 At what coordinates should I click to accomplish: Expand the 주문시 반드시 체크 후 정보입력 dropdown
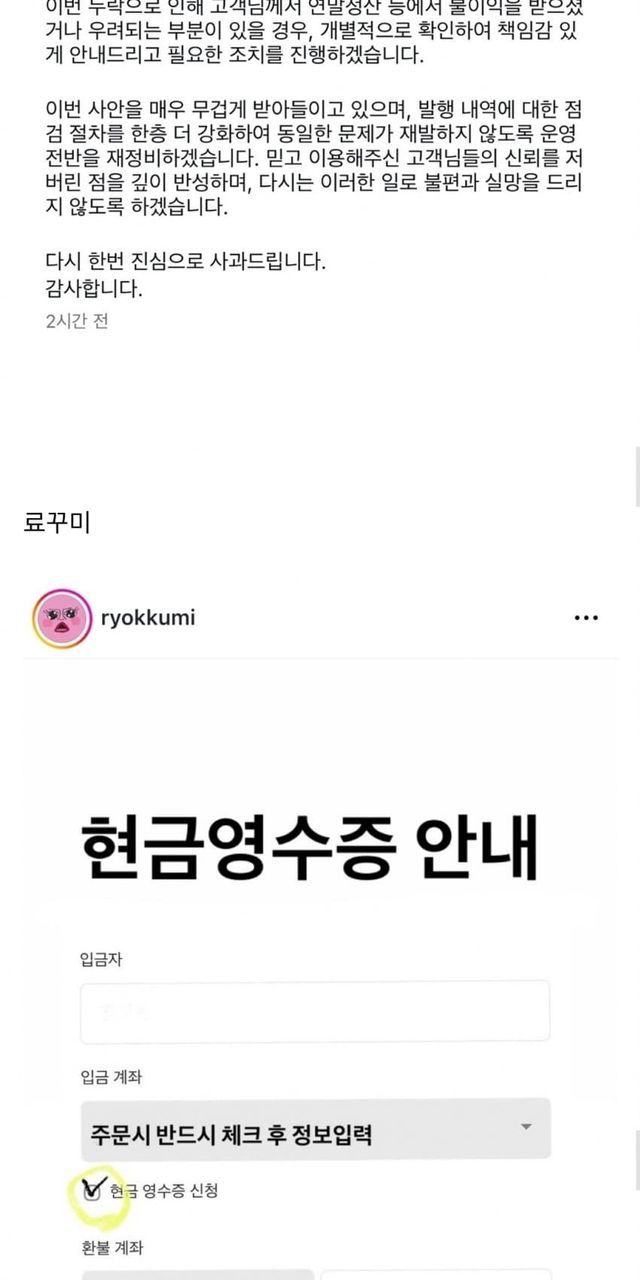click(315, 1129)
